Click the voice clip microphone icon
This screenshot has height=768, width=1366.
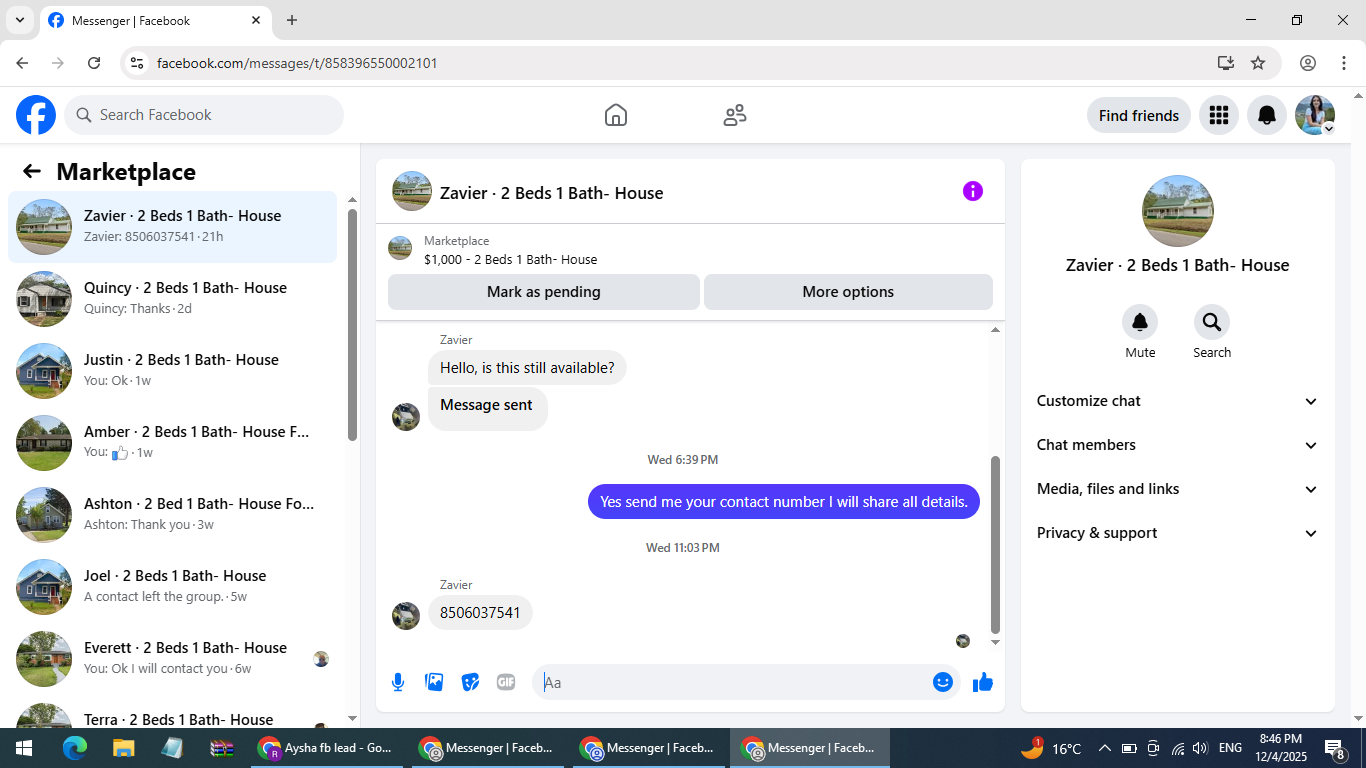[x=398, y=682]
